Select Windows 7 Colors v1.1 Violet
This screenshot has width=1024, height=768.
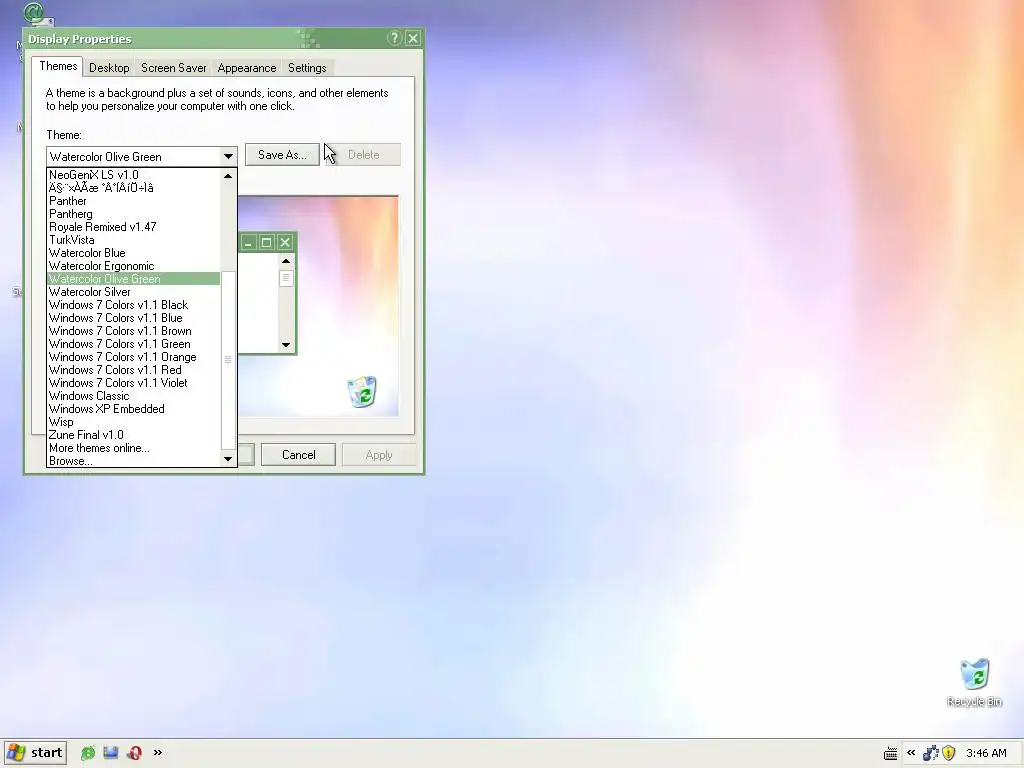click(134, 383)
